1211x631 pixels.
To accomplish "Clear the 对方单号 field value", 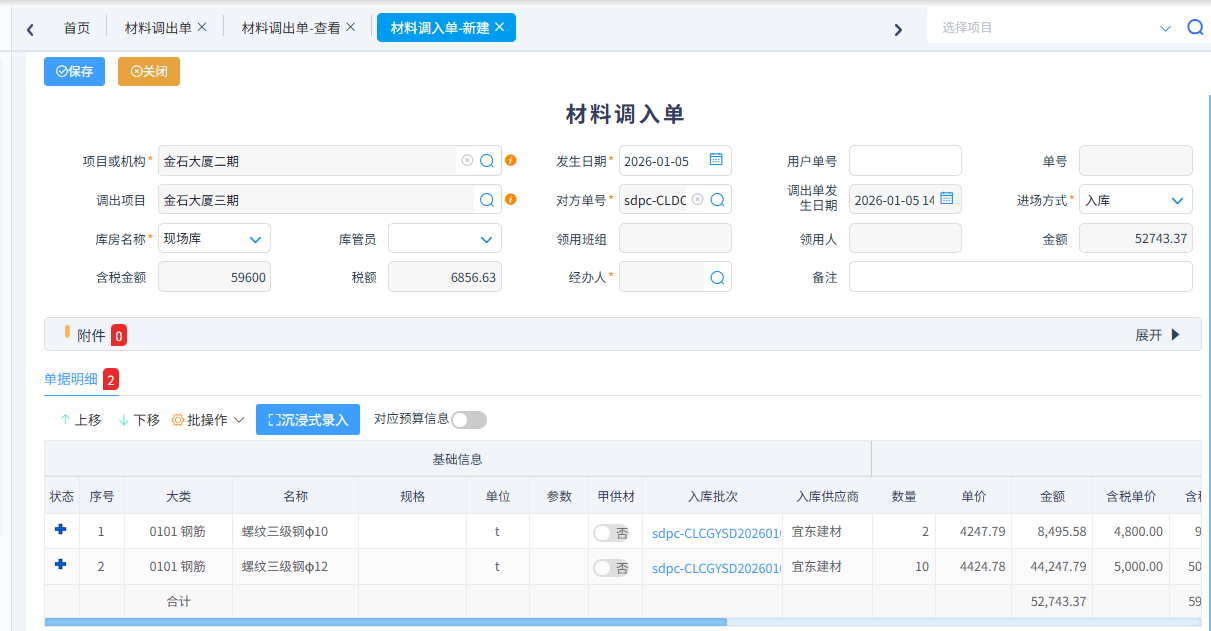I will pos(697,200).
